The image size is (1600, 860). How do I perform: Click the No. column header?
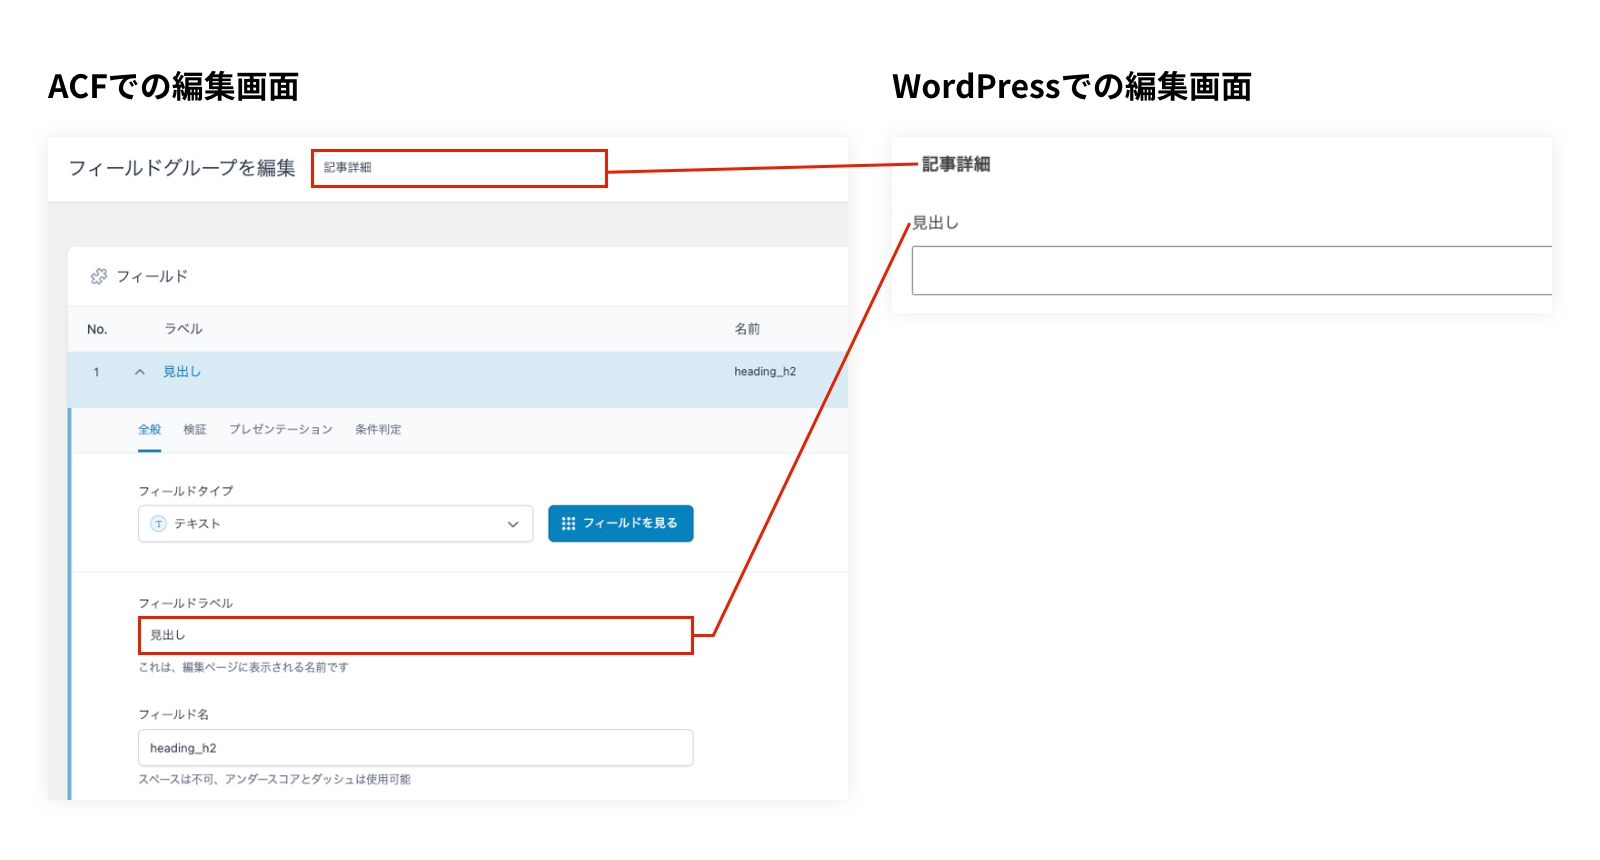[97, 329]
